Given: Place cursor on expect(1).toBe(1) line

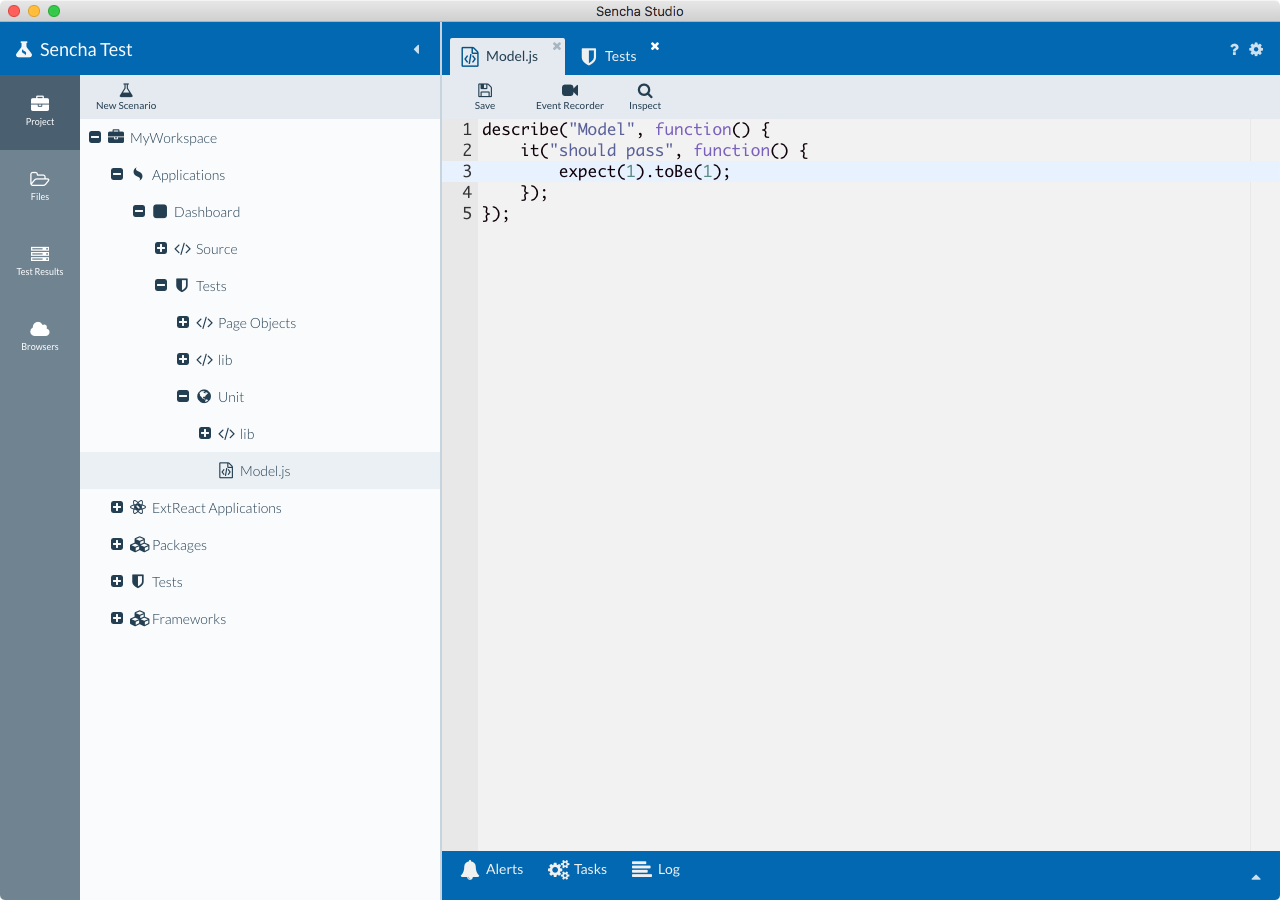Looking at the screenshot, I should pos(645,171).
